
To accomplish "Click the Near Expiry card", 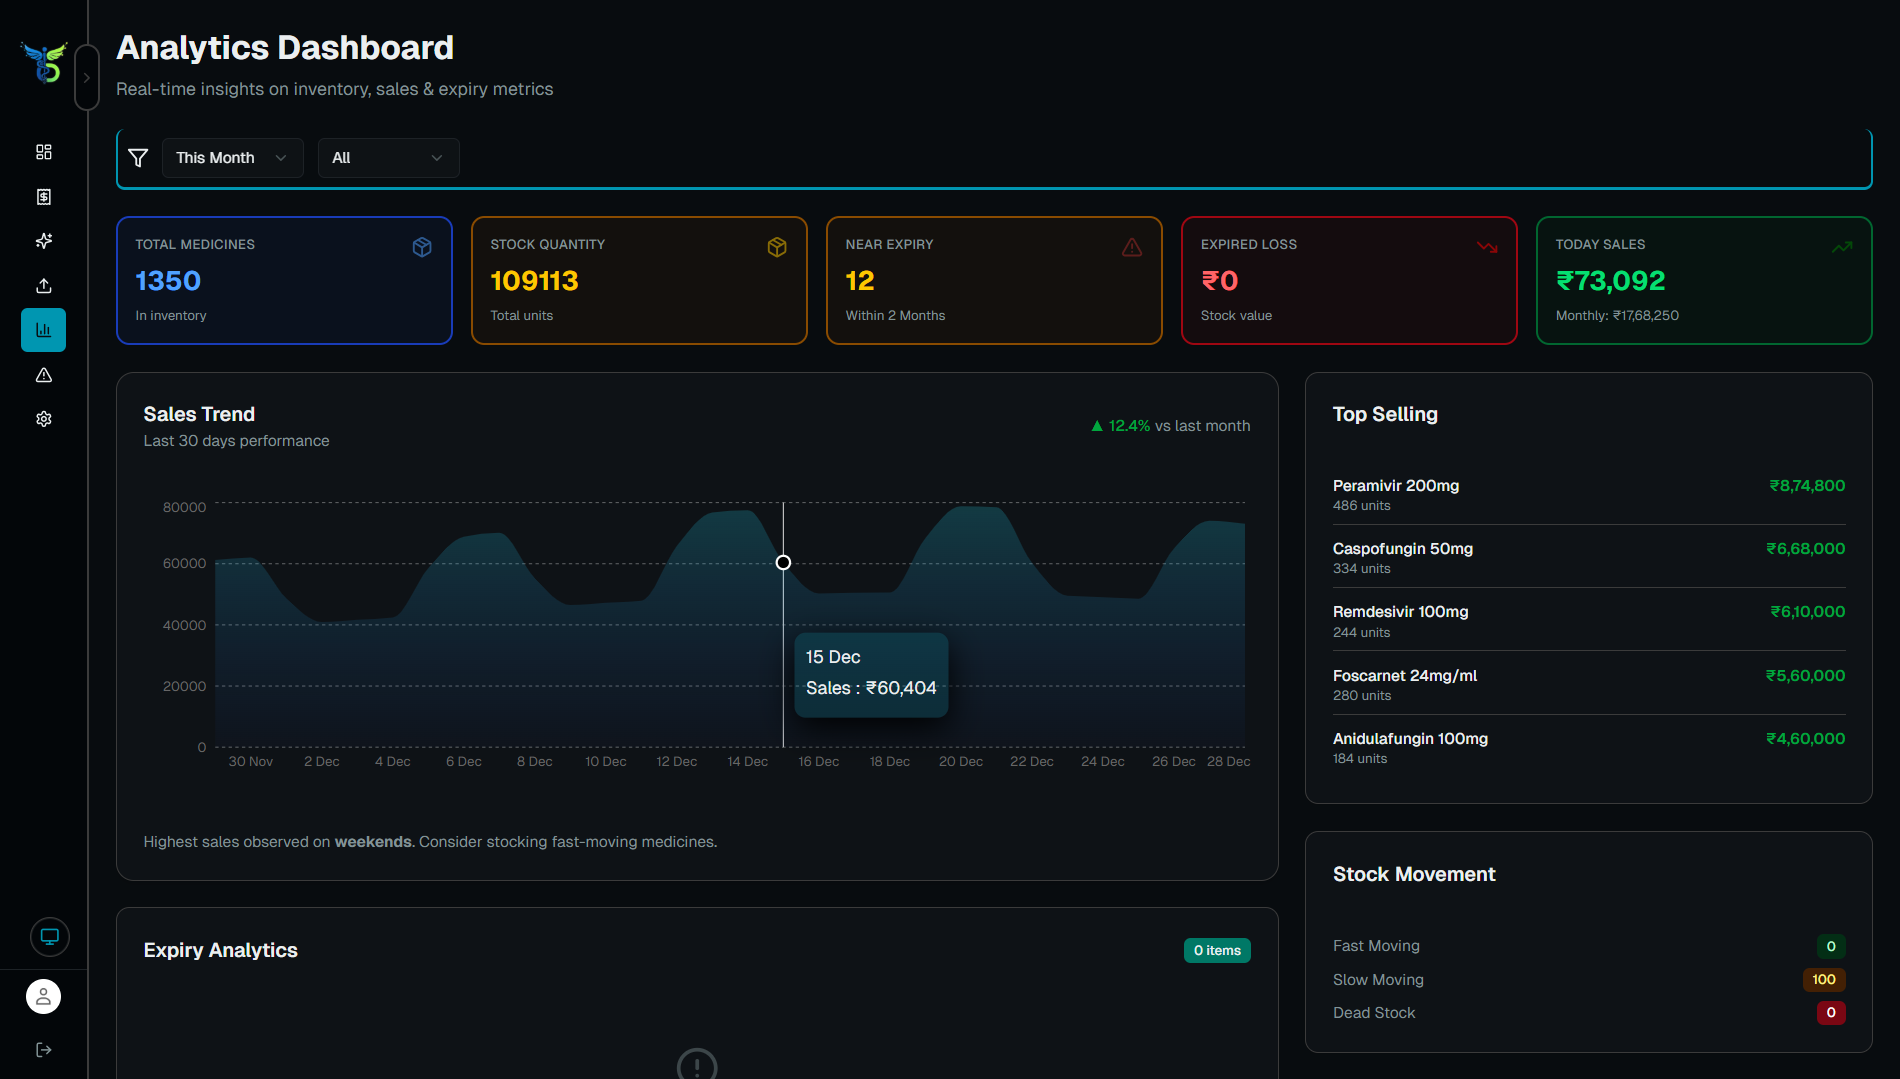I will point(994,280).
